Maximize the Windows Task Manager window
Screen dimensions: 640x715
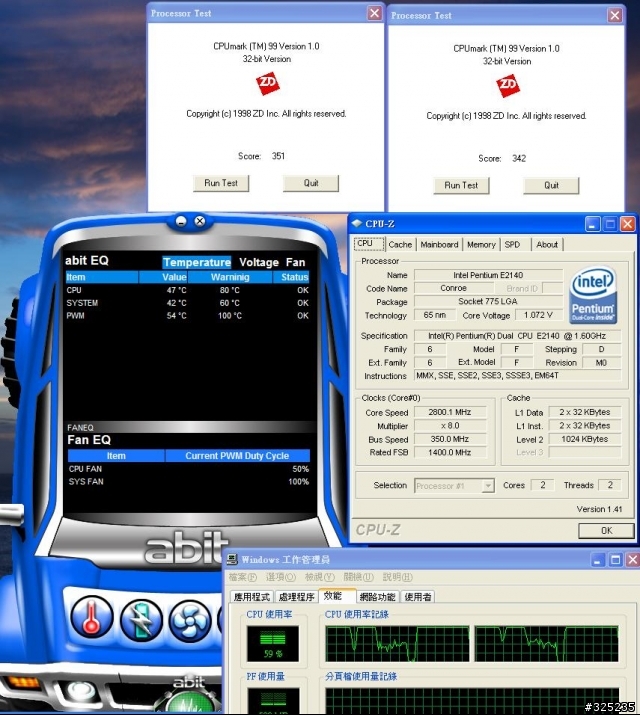[x=615, y=560]
